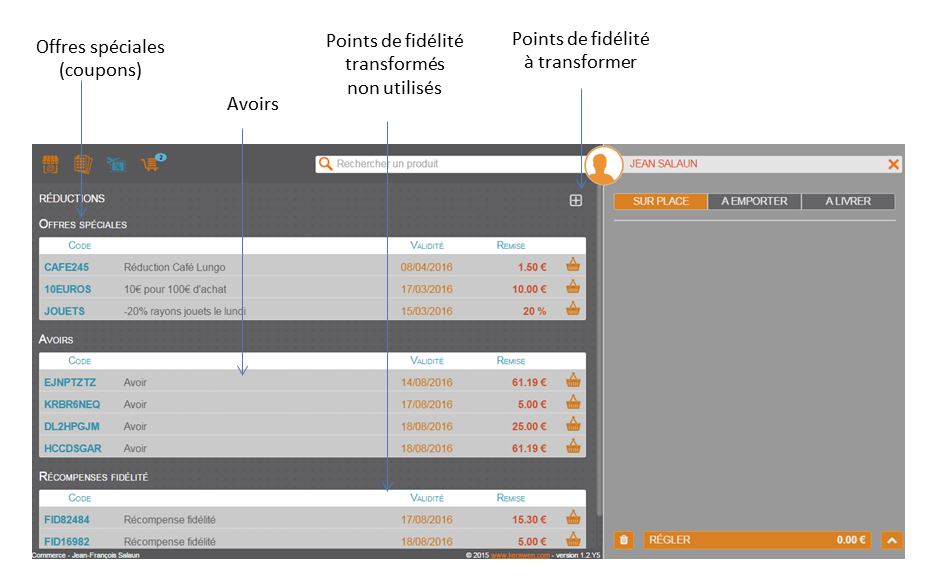Viewport: 941px width, 585px height.
Task: Click the Récompenses fidélité Remise column header
Action: (x=511, y=498)
